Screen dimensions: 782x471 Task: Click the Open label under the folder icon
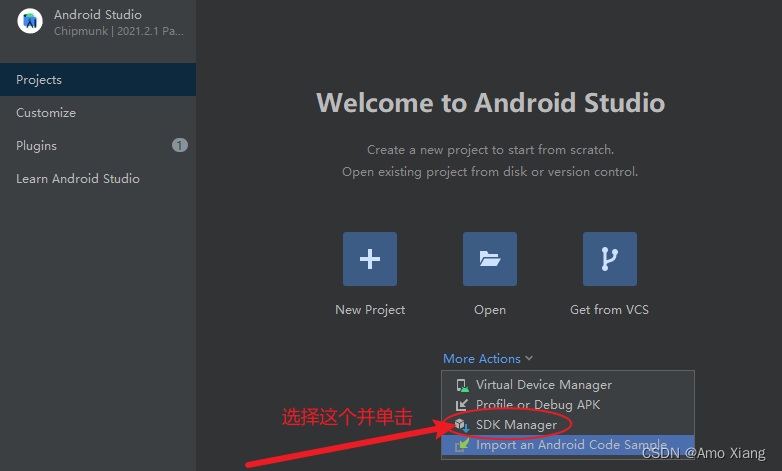490,310
